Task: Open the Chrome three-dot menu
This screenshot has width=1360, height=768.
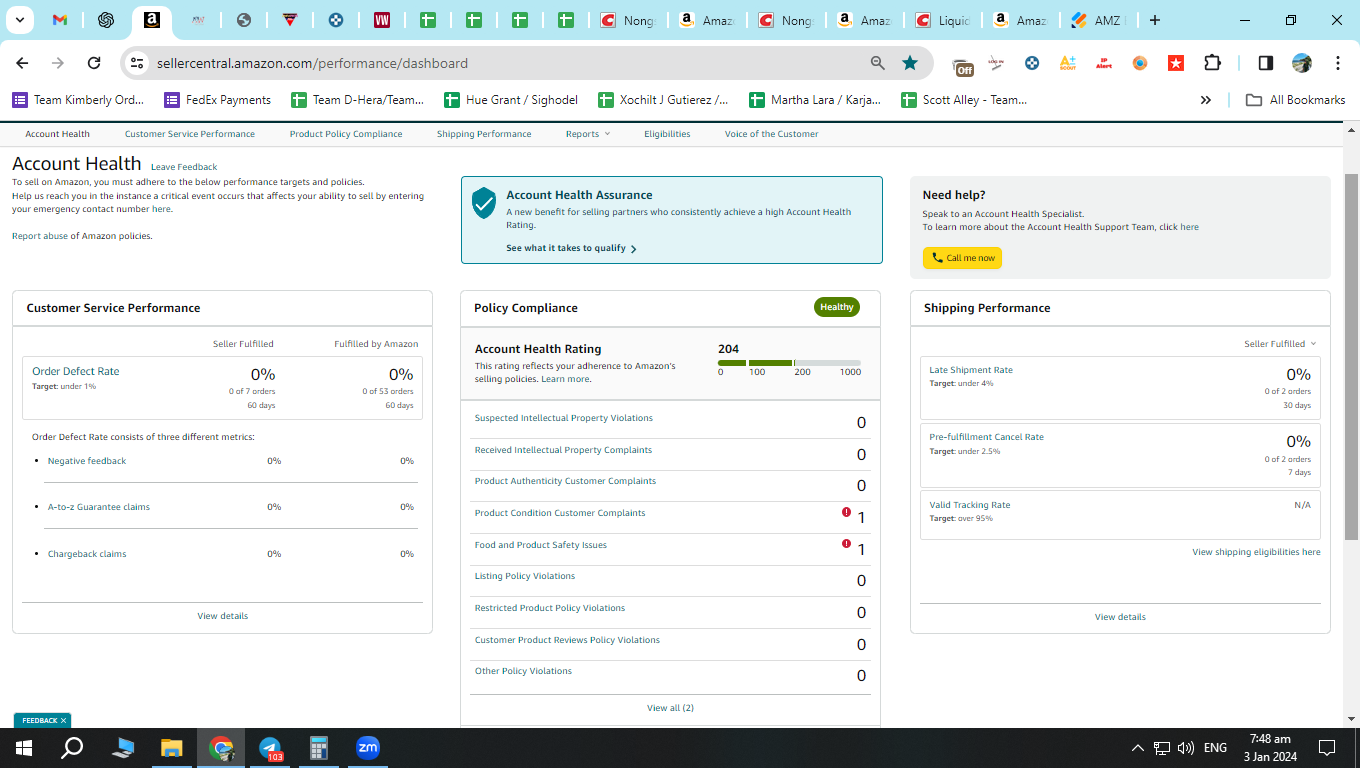Action: point(1338,63)
